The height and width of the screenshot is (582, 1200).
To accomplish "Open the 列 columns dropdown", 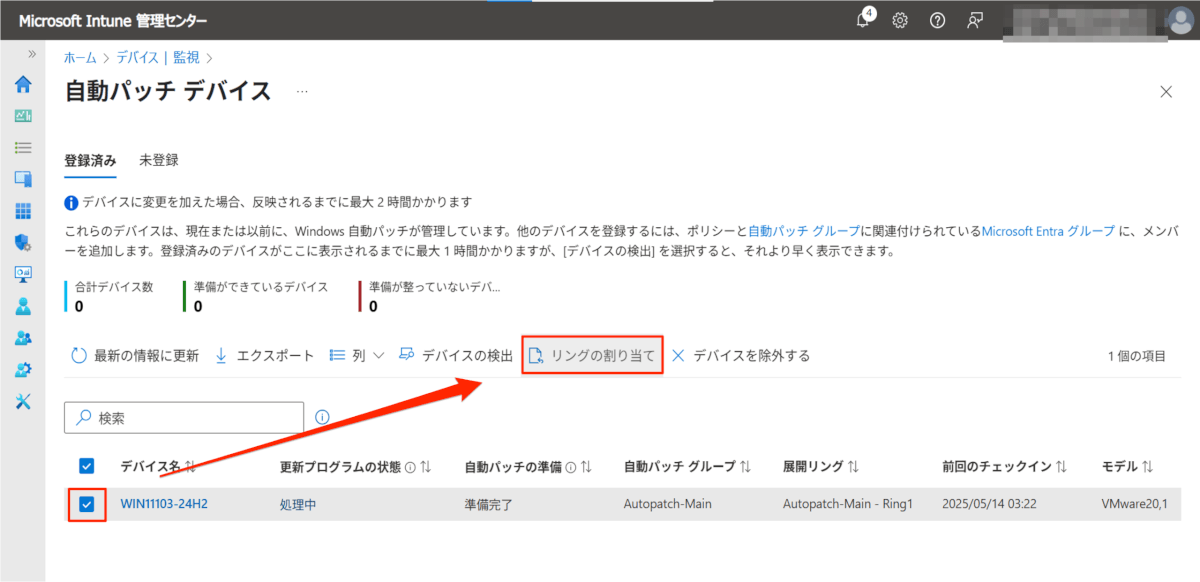I will coord(357,356).
